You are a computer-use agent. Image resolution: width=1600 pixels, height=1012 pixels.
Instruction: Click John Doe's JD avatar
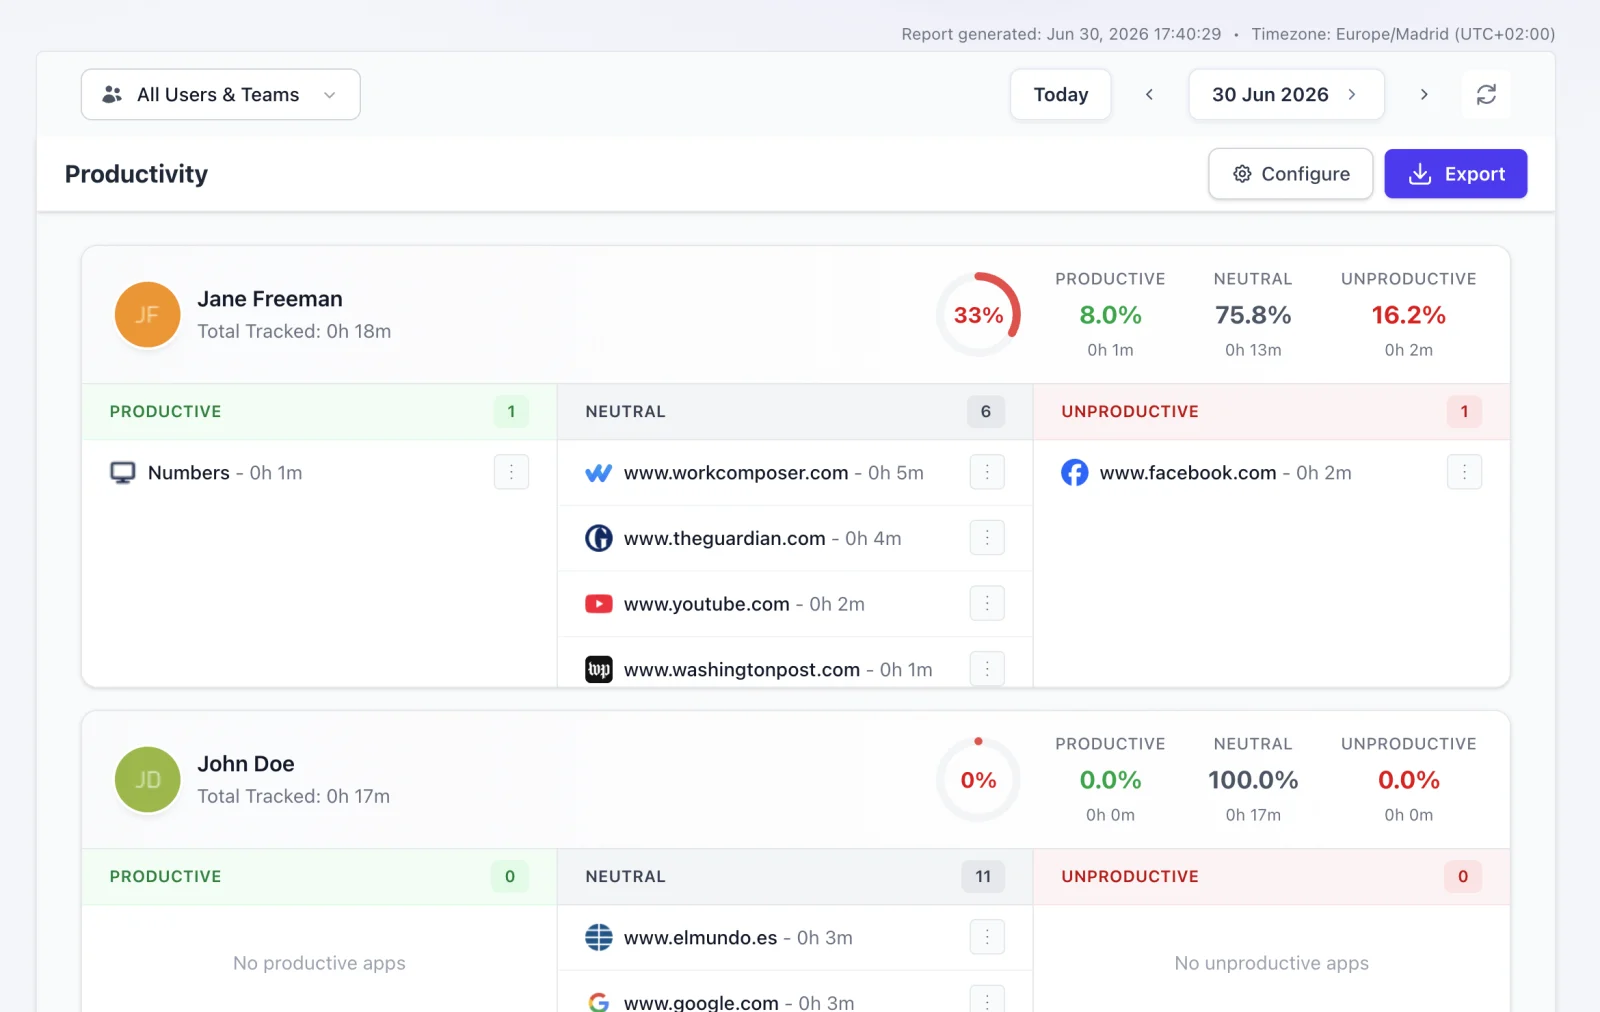147,779
